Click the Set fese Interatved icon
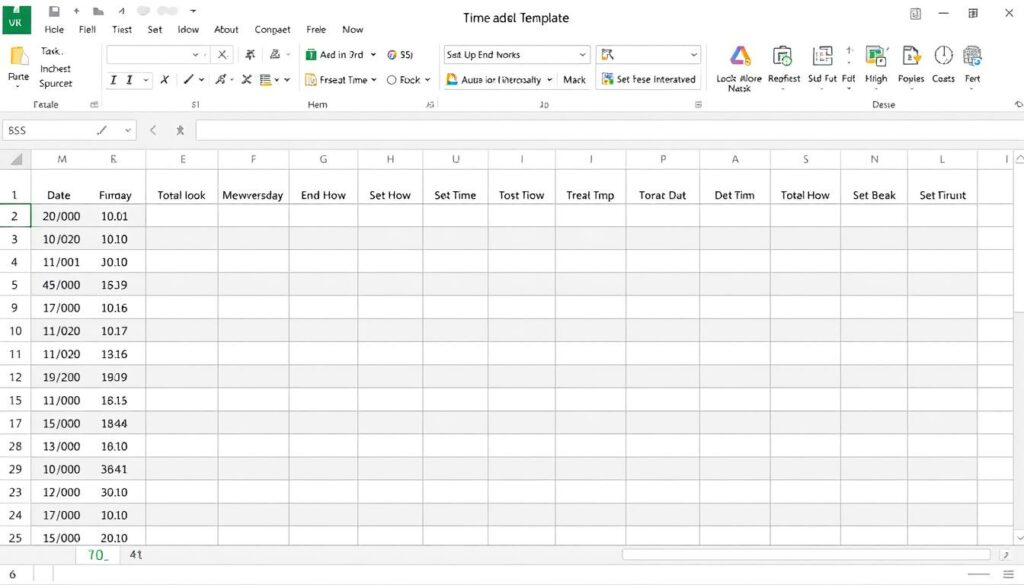 click(x=607, y=79)
